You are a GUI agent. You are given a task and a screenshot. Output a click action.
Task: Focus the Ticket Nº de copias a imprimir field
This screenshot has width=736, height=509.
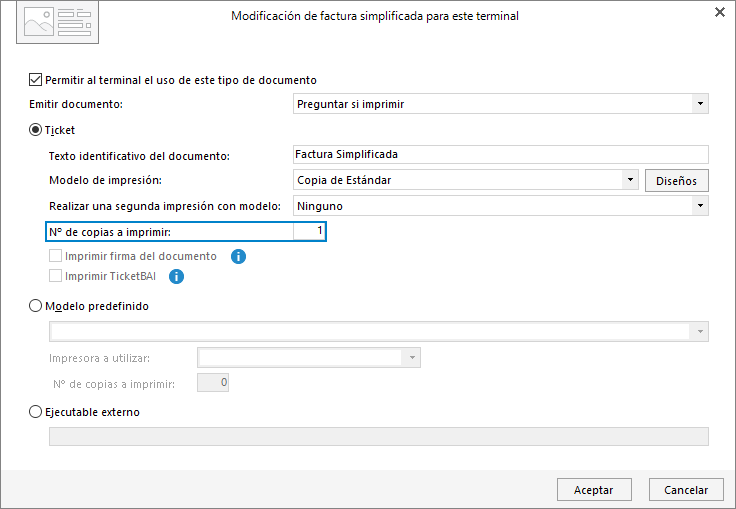(x=309, y=231)
